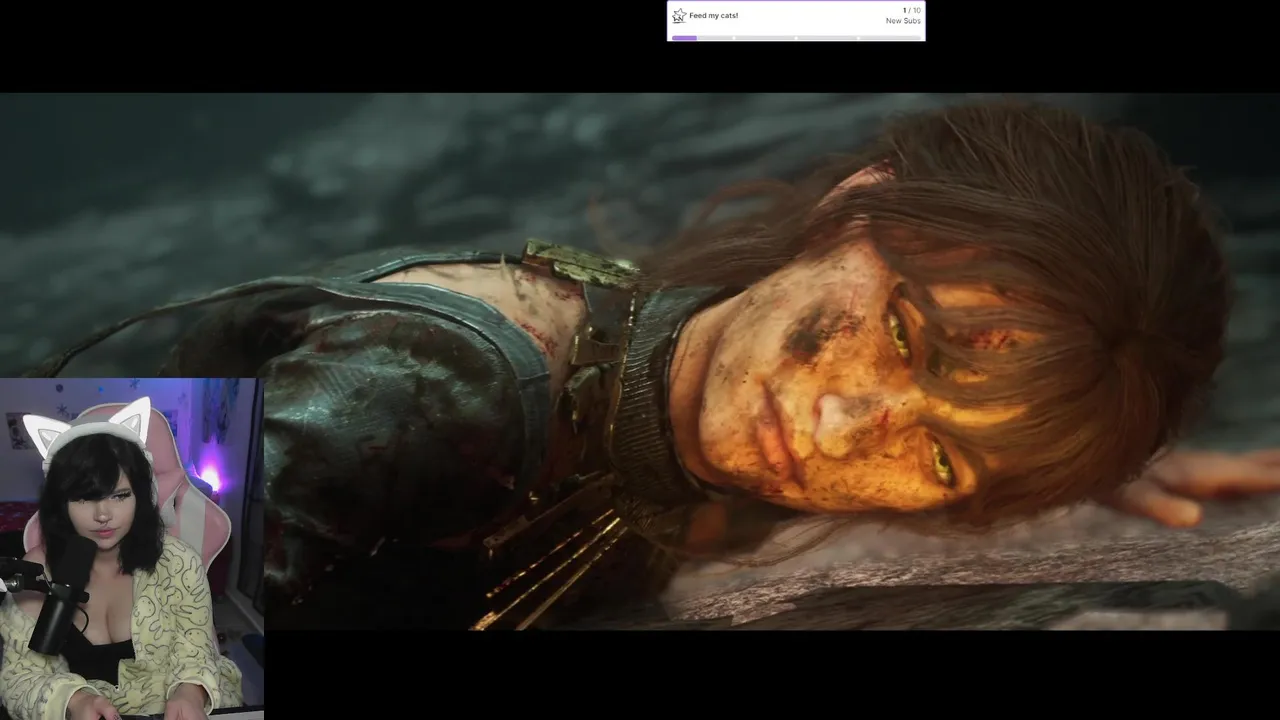Click the star icon in the goal widget
Viewport: 1280px width, 720px height.
(680, 16)
